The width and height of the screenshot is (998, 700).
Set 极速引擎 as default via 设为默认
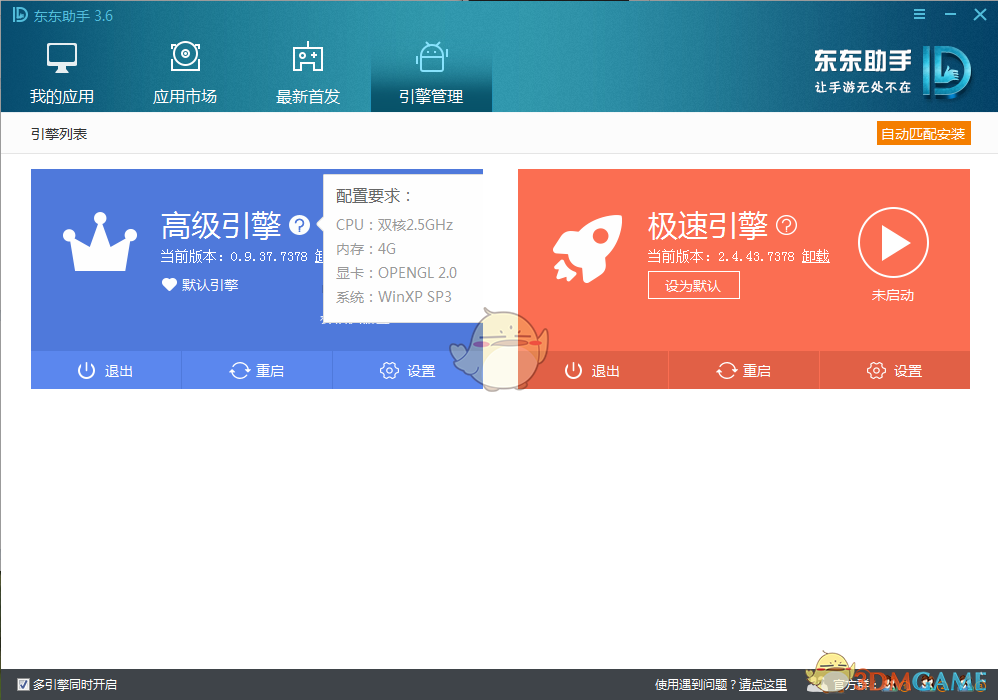[694, 285]
